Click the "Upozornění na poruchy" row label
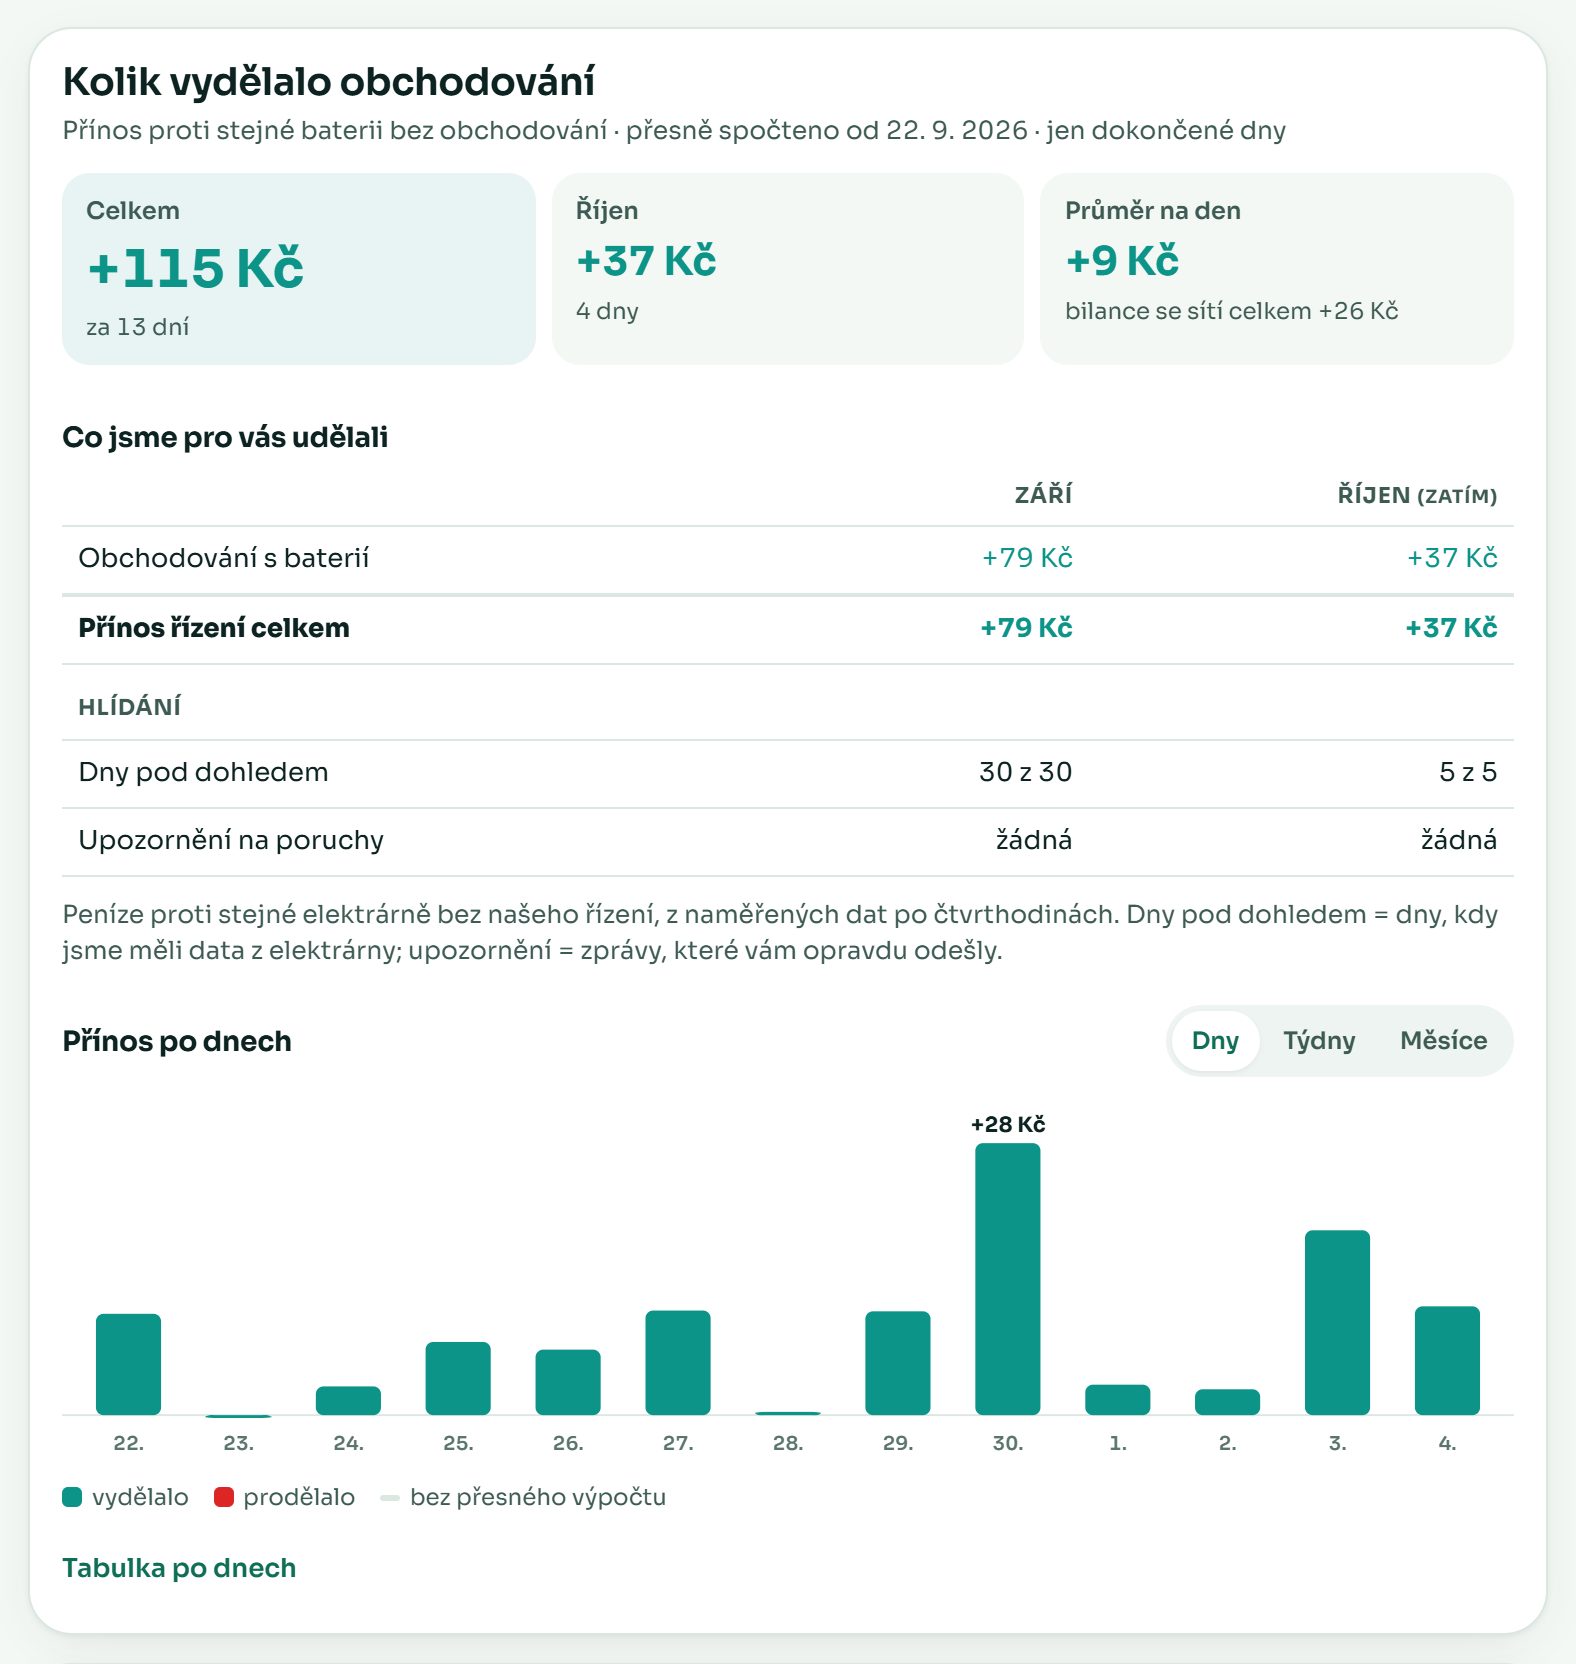The image size is (1576, 1664). [231, 840]
